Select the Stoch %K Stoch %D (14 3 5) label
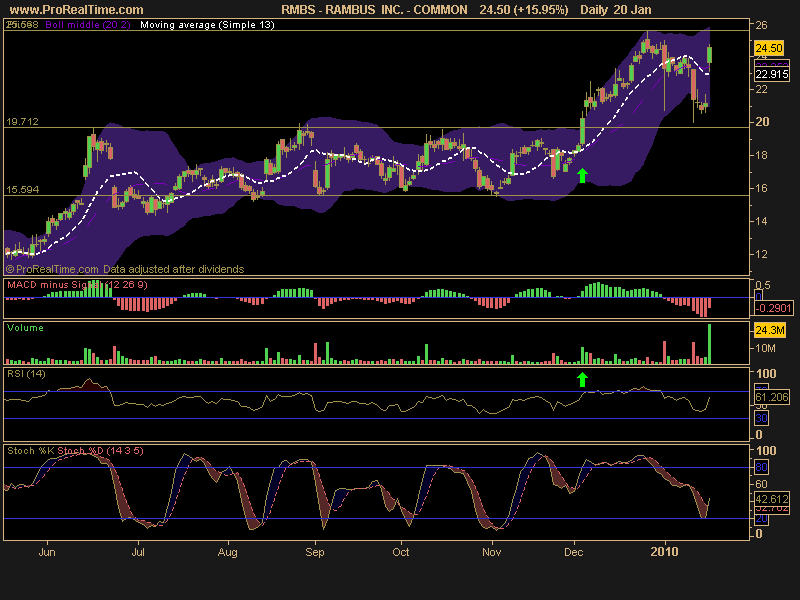Screen dimensions: 800x600 [75, 451]
